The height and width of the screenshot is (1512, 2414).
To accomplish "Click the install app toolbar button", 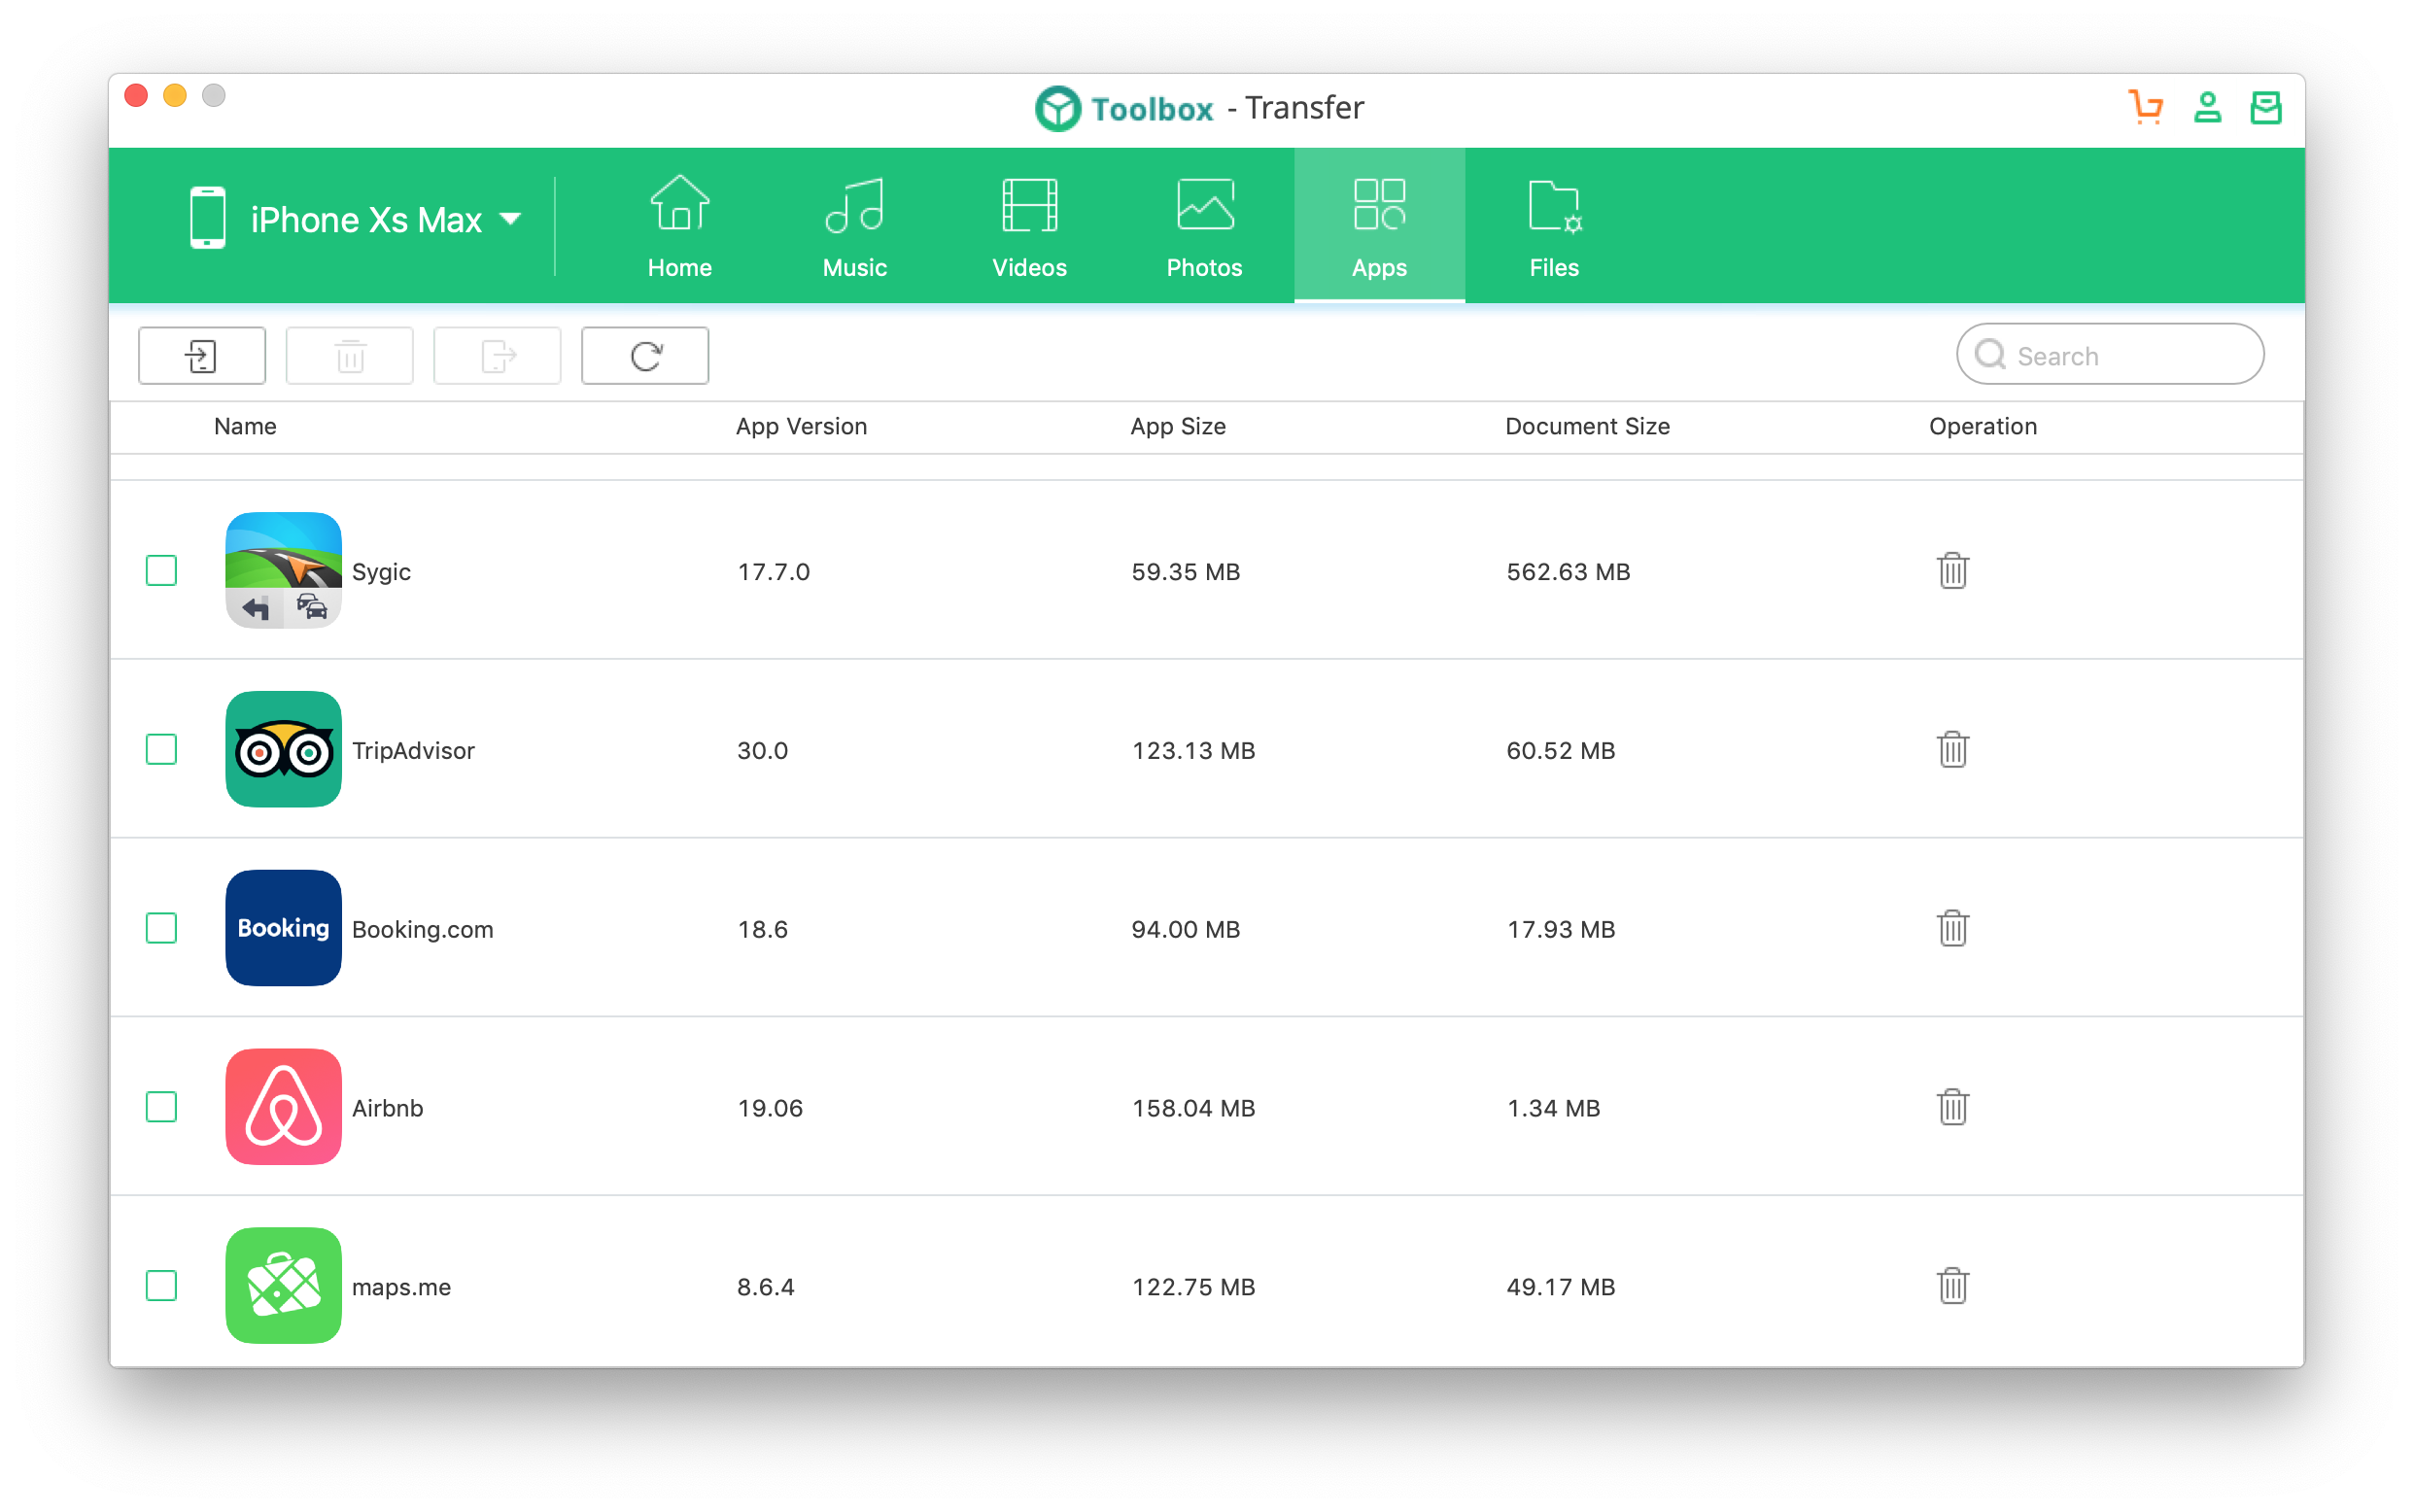I will tap(202, 355).
